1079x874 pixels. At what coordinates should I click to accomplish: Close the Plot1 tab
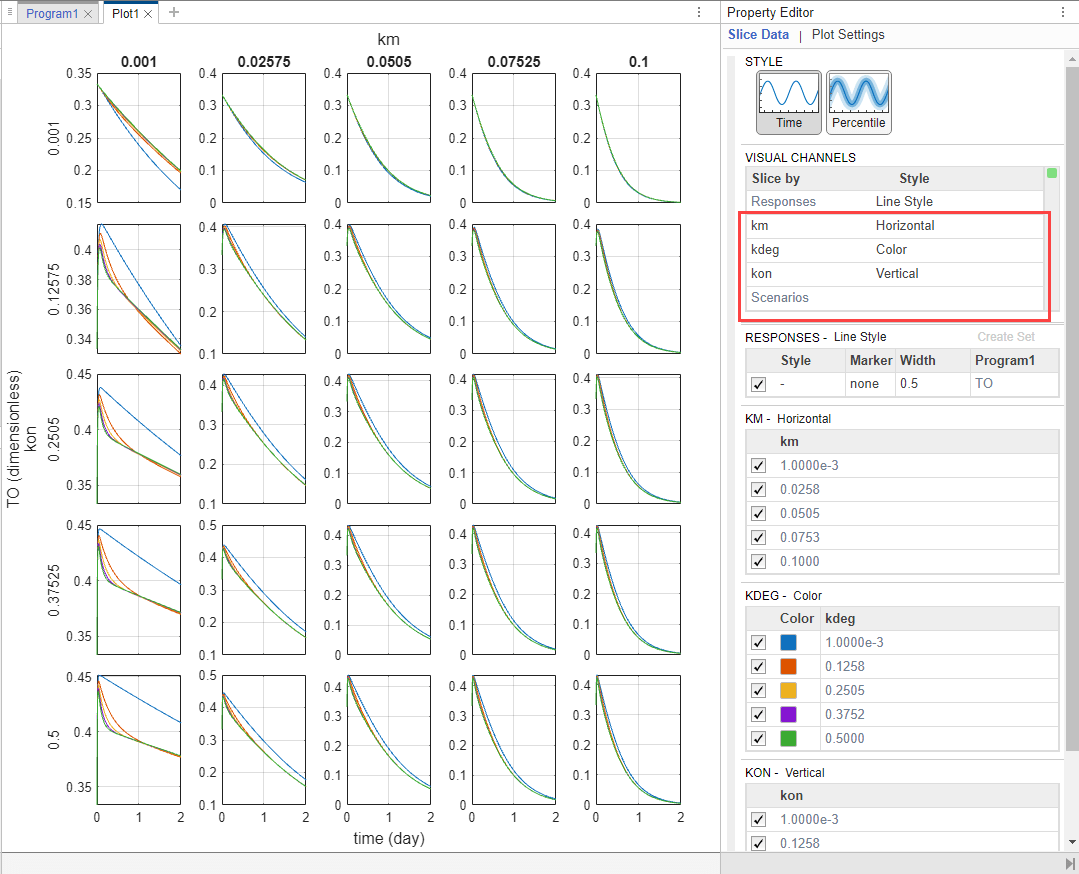tap(148, 14)
